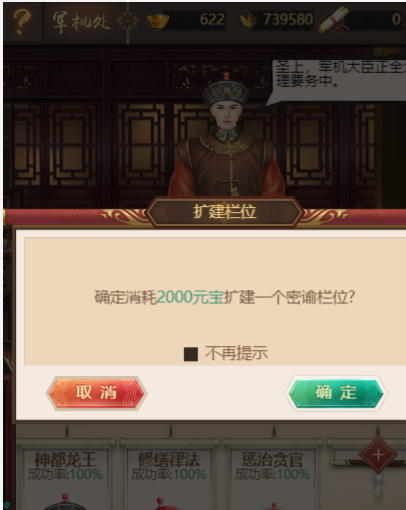Viewport: 406px width, 510px height.
Task: Click the 622 gold ingot amount
Action: 212,19
